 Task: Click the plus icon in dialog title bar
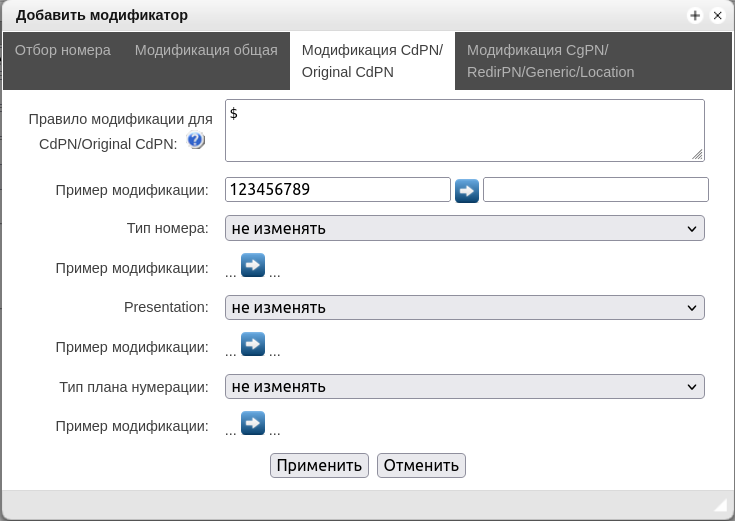point(695,16)
